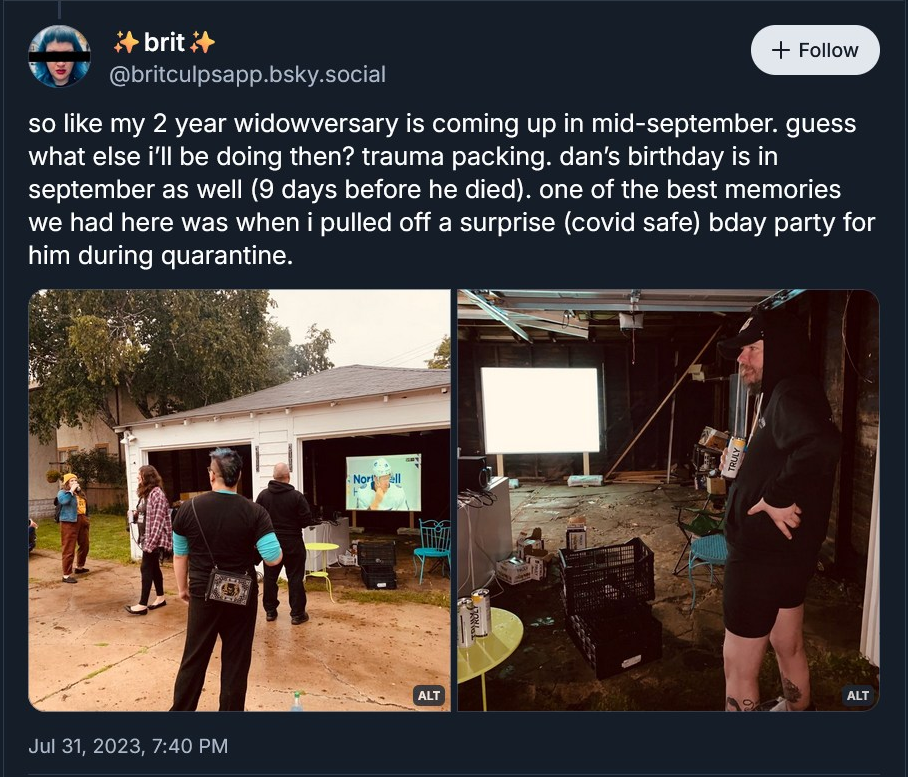This screenshot has height=777, width=908.
Task: Show ALT text for the left photo
Action: click(x=429, y=695)
